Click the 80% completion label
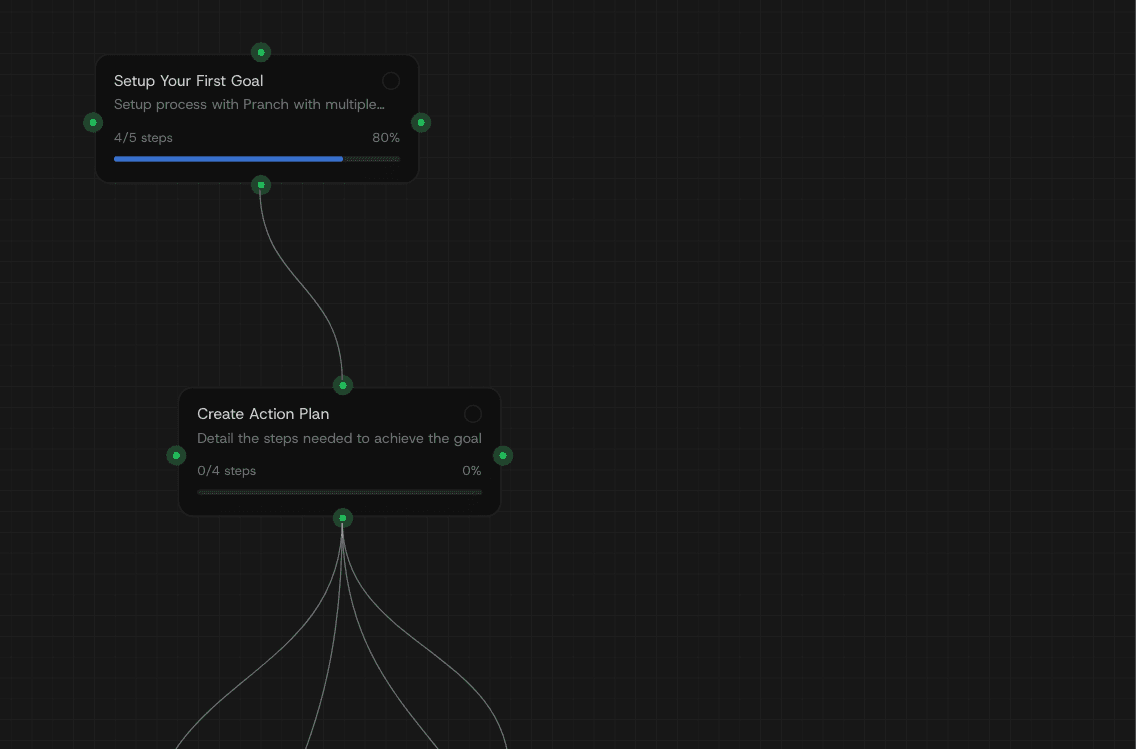The height and width of the screenshot is (749, 1136). (x=385, y=138)
